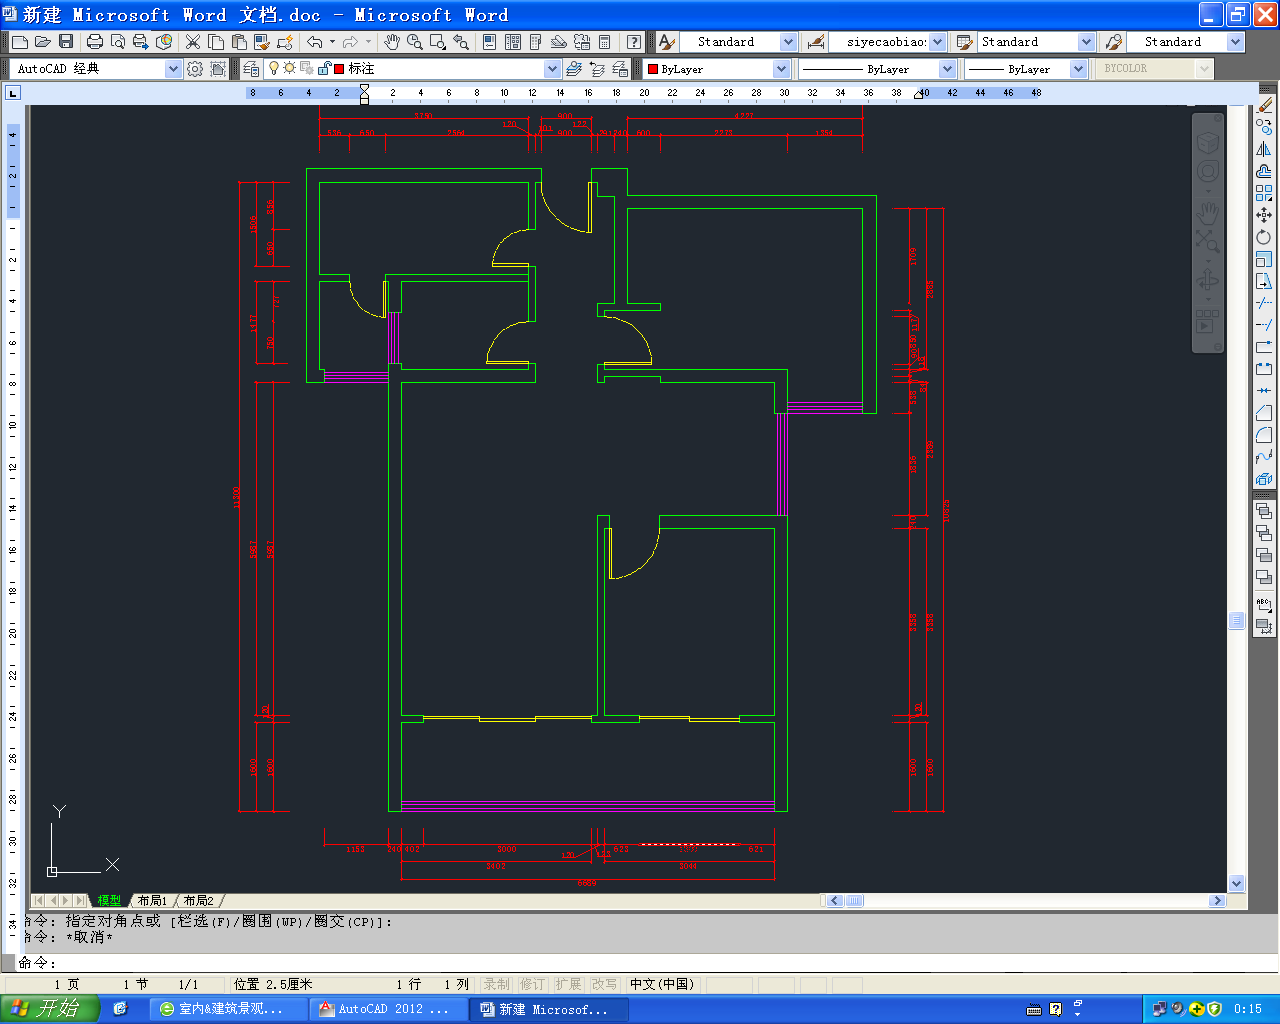Click the Print (plot) icon

pos(95,42)
